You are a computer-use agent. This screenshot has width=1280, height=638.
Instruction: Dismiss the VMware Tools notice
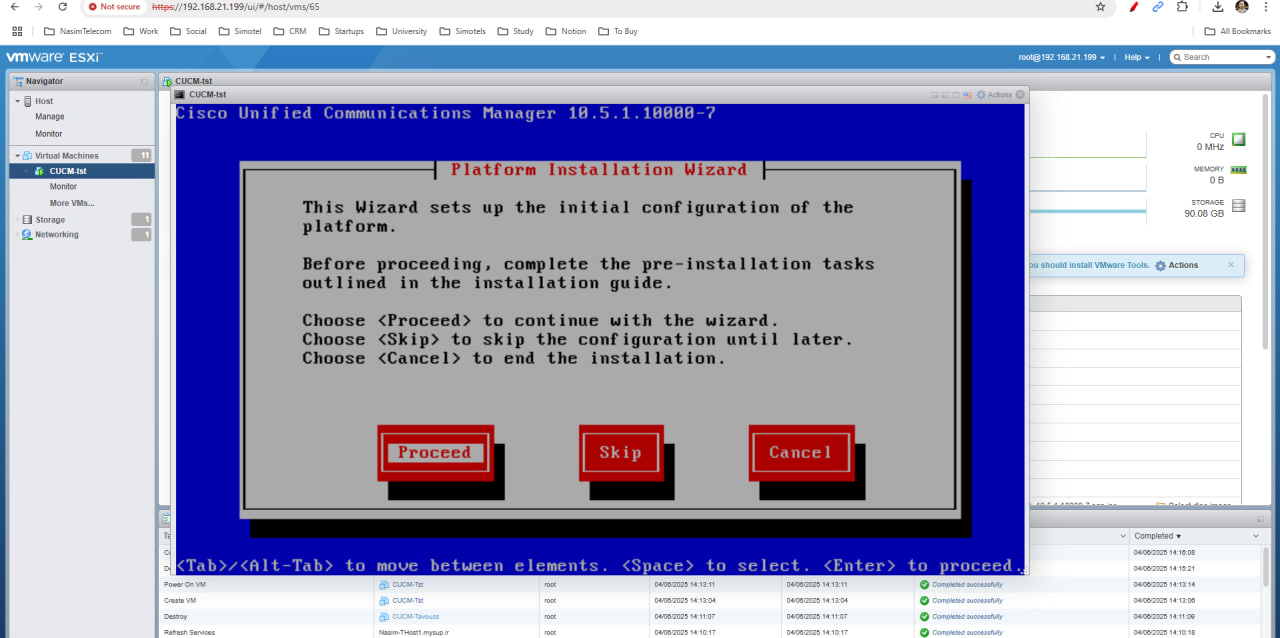pos(1231,265)
